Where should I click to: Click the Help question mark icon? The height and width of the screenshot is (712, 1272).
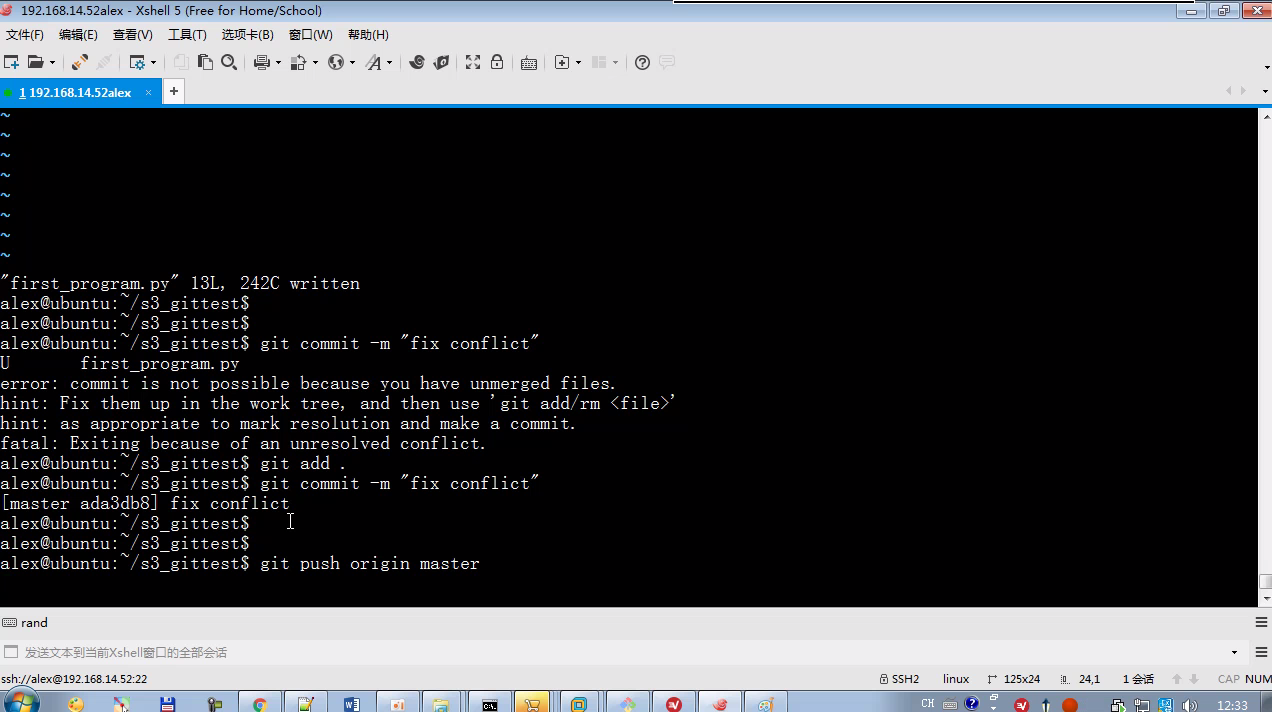(643, 62)
